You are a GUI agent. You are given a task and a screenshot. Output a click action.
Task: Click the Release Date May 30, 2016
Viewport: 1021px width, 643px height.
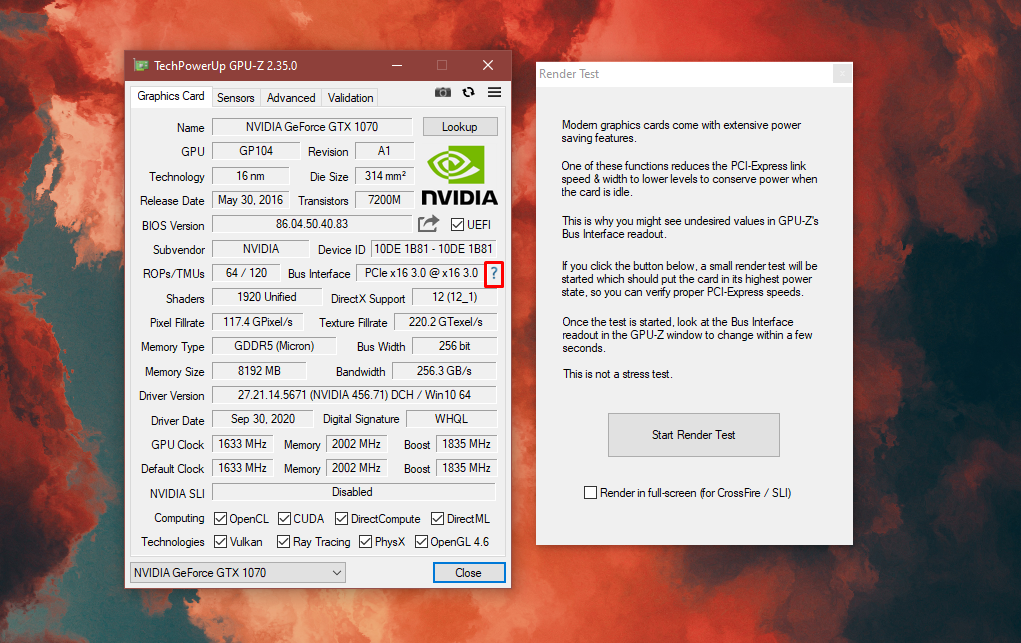(x=250, y=200)
